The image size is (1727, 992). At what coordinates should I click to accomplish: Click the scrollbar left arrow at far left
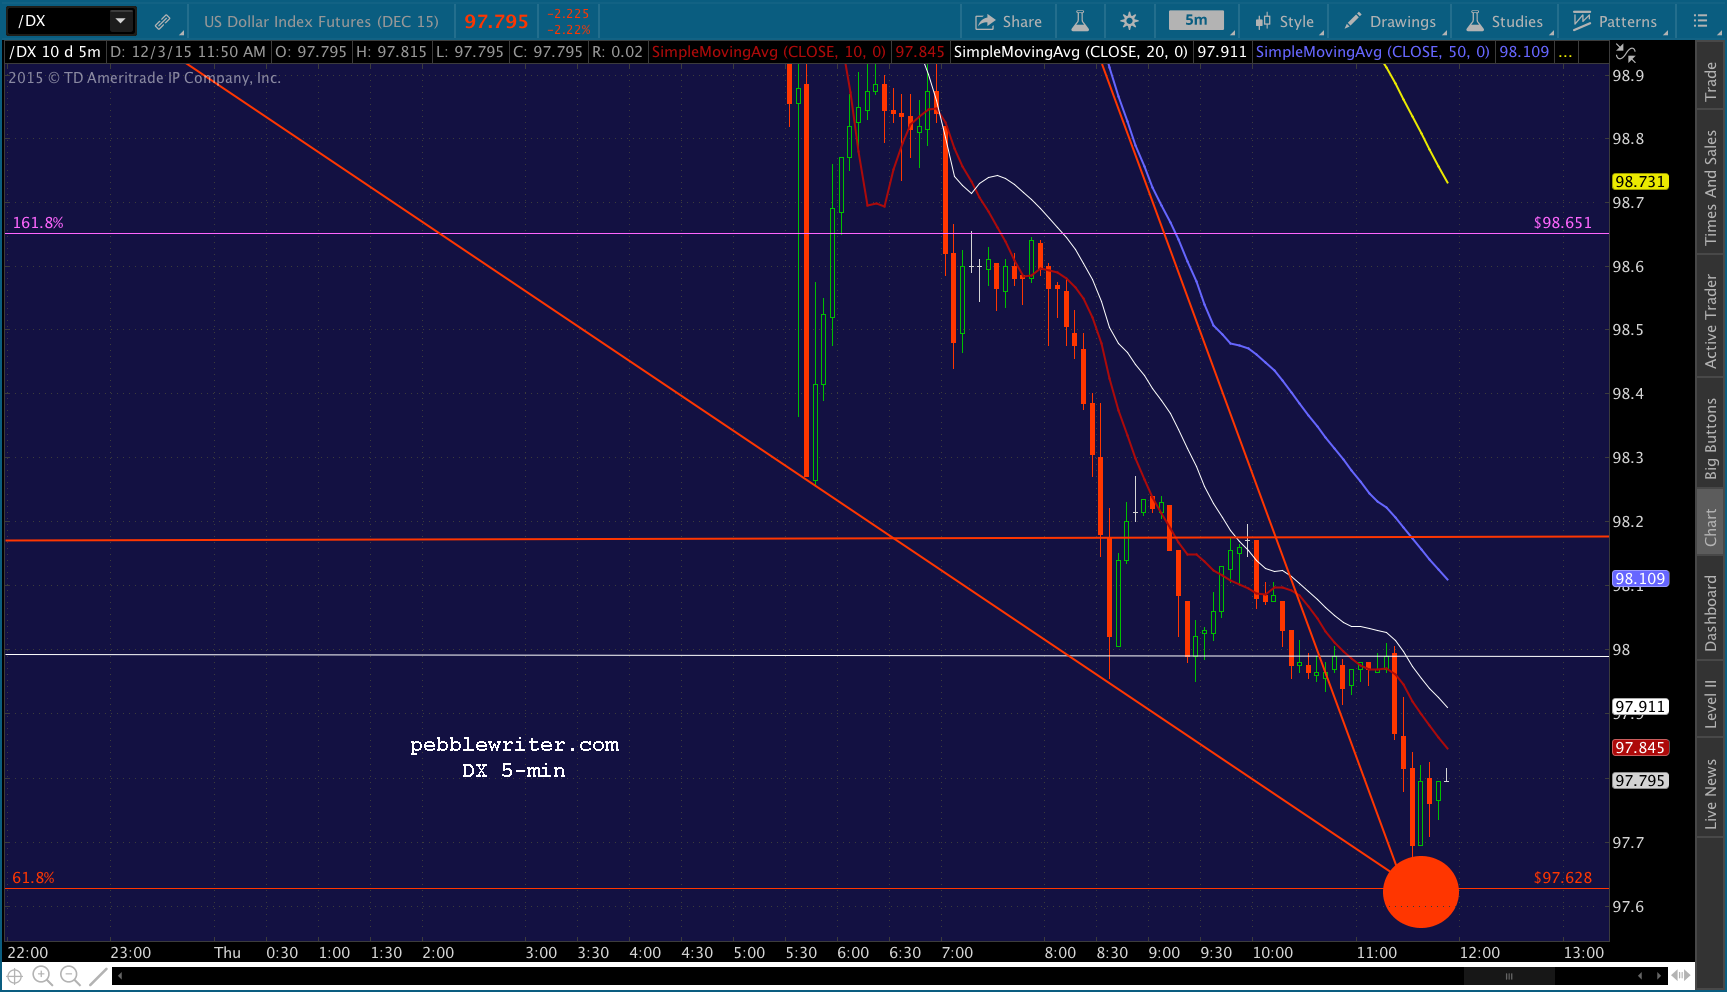tap(120, 976)
